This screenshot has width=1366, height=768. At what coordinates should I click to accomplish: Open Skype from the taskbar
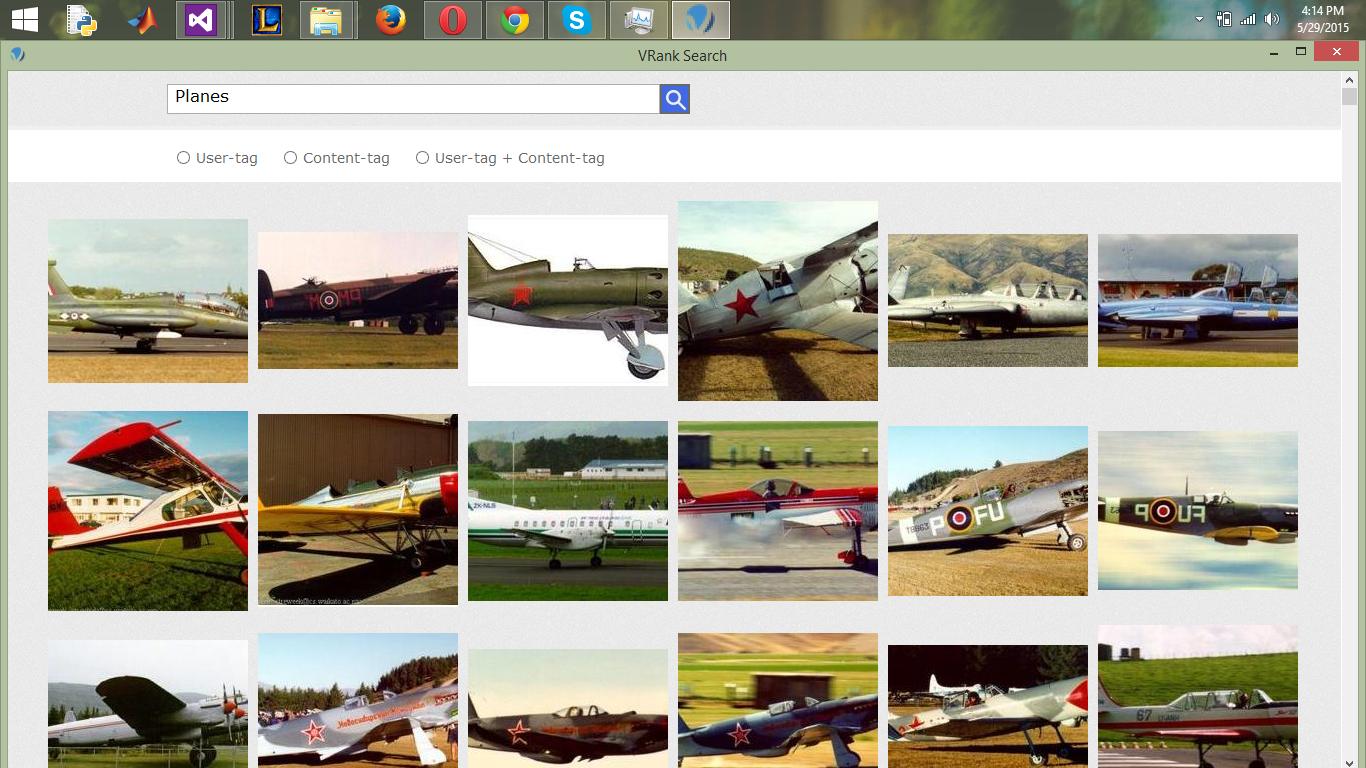coord(577,20)
